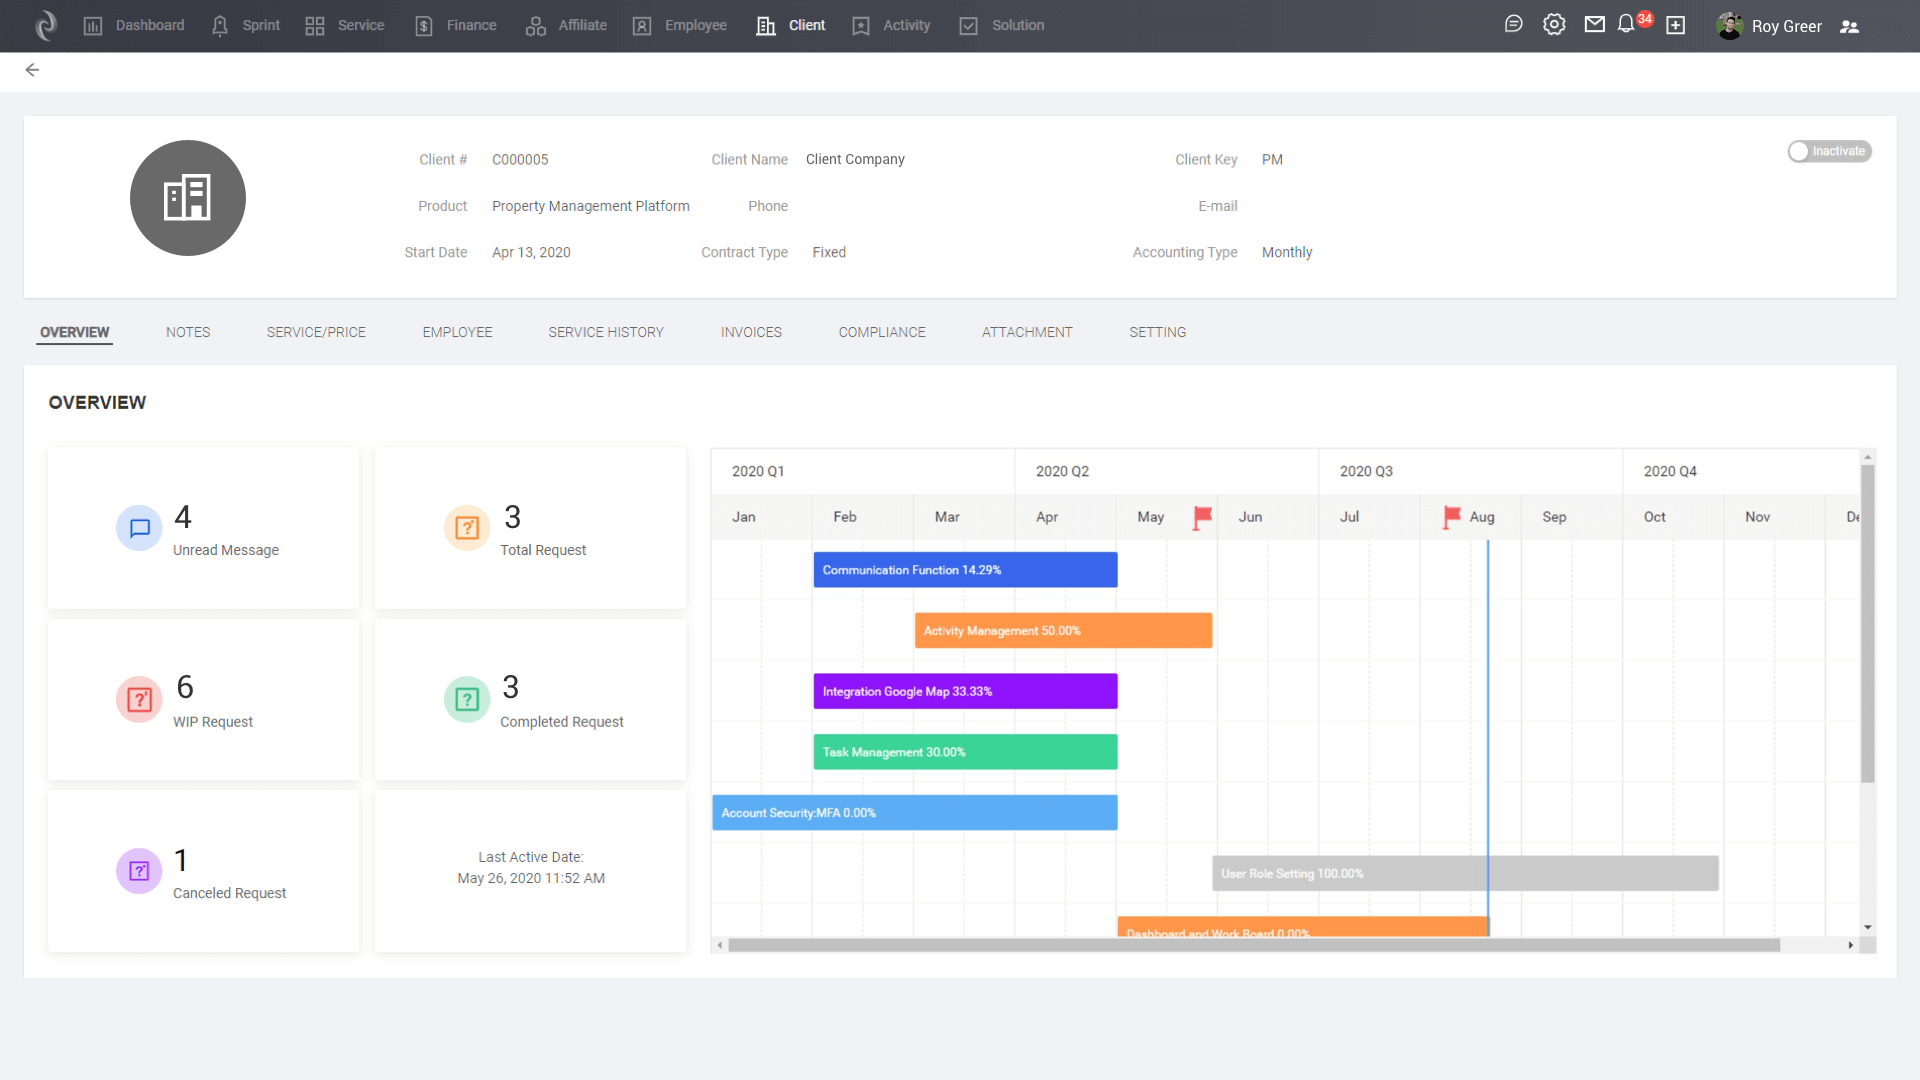This screenshot has width=1920, height=1080.
Task: Click the WIP Request red icon
Action: (x=139, y=699)
